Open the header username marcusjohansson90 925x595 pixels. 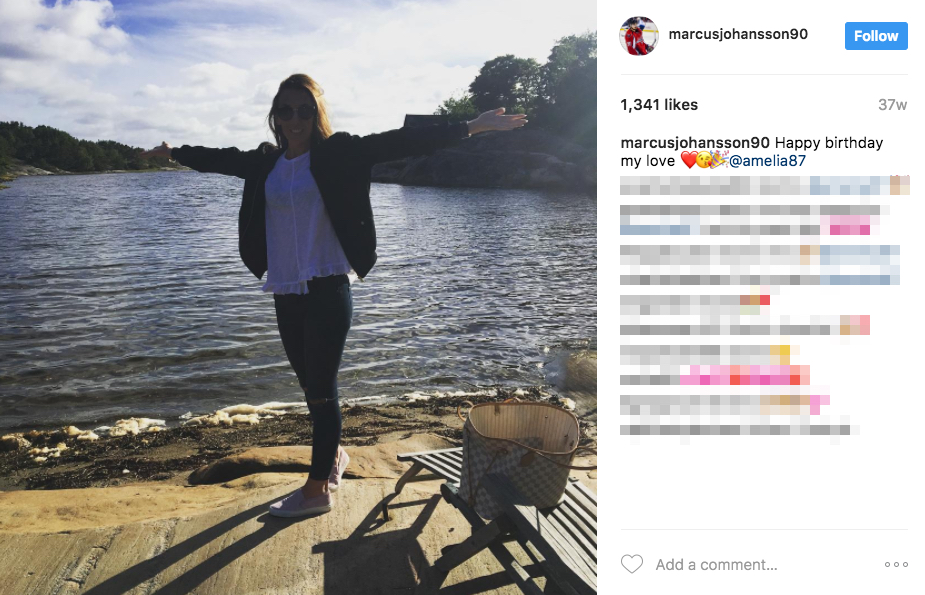coord(738,34)
